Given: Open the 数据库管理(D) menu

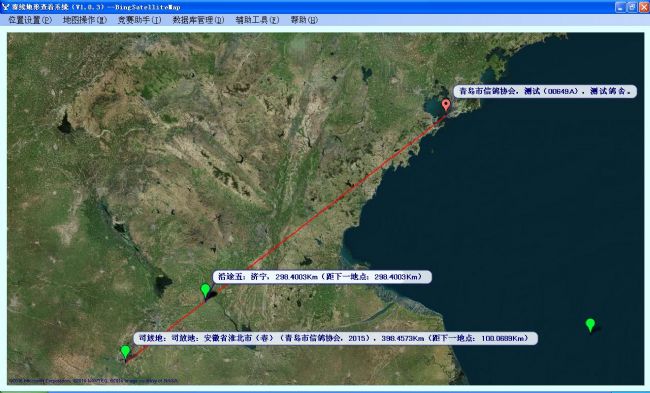Looking at the screenshot, I should 198,20.
